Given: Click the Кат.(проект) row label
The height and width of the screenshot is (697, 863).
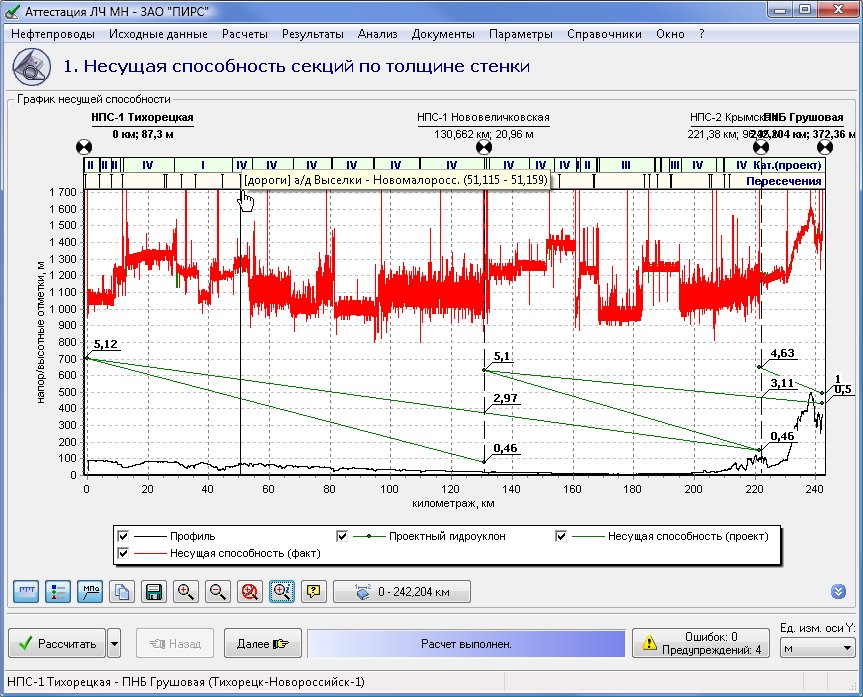Looking at the screenshot, I should point(788,165).
